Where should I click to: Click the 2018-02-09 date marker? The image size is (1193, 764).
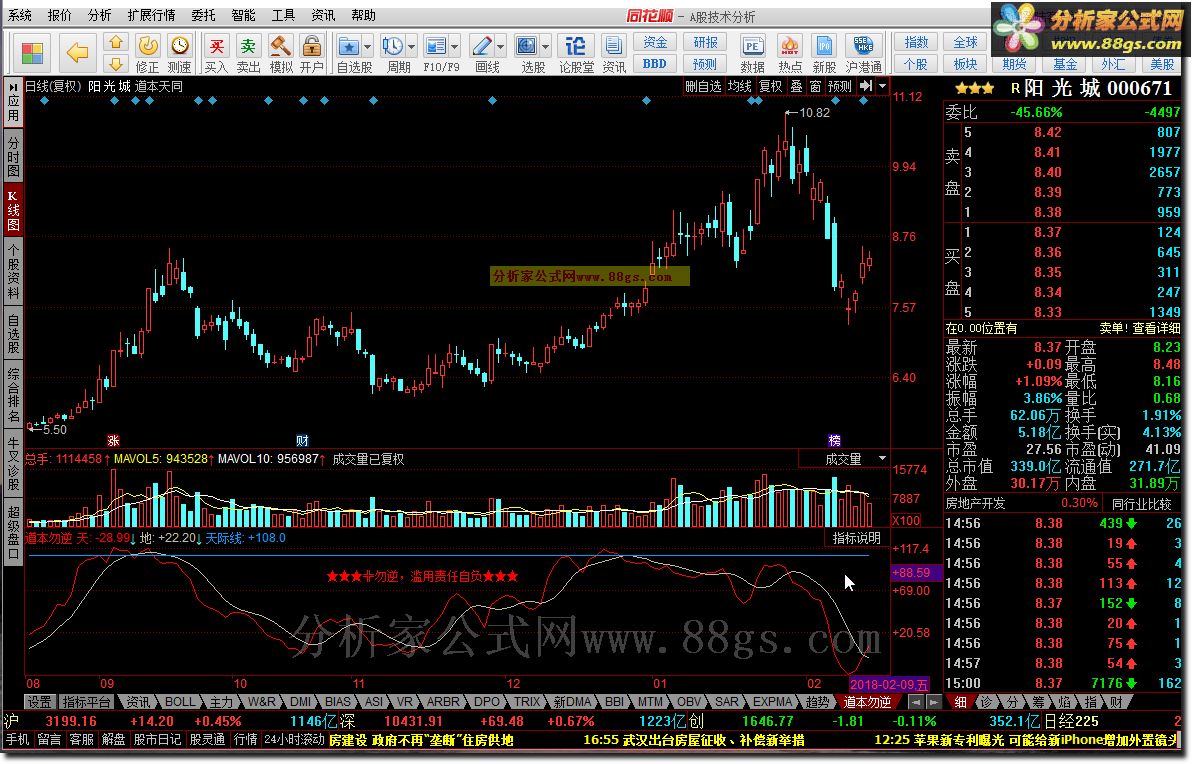[x=889, y=685]
